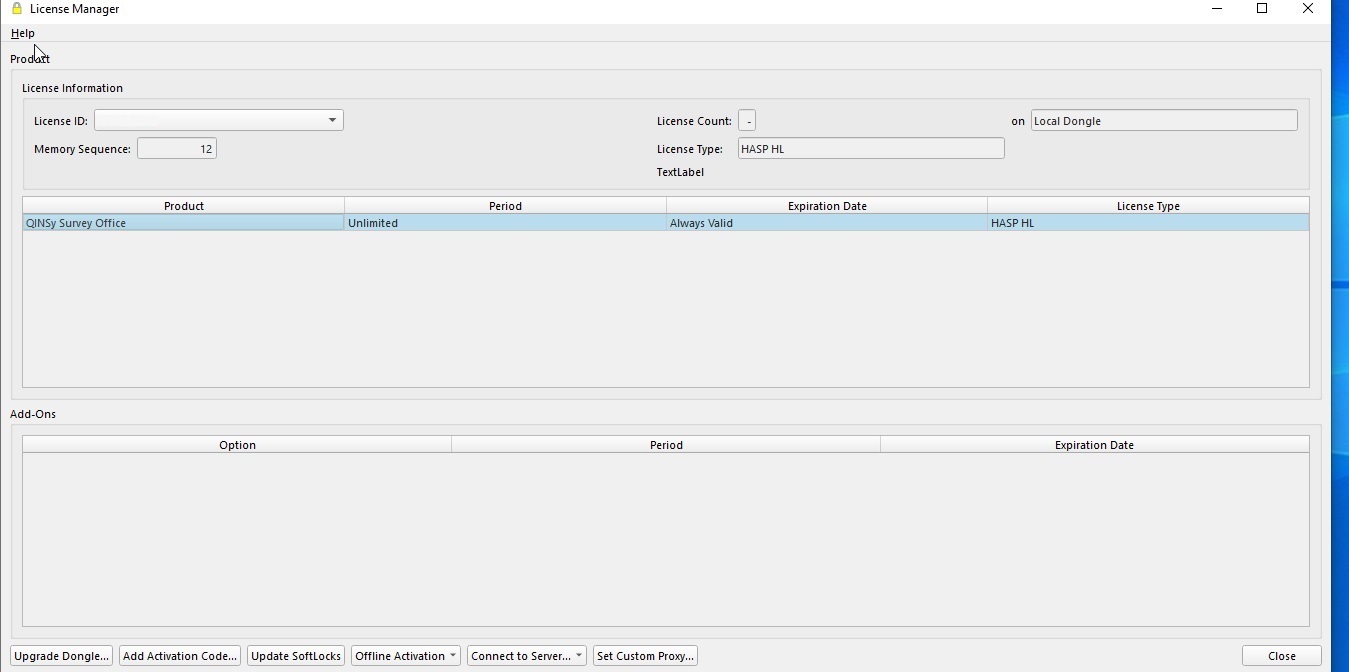Open the Offline Activation dropdown

[x=406, y=656]
